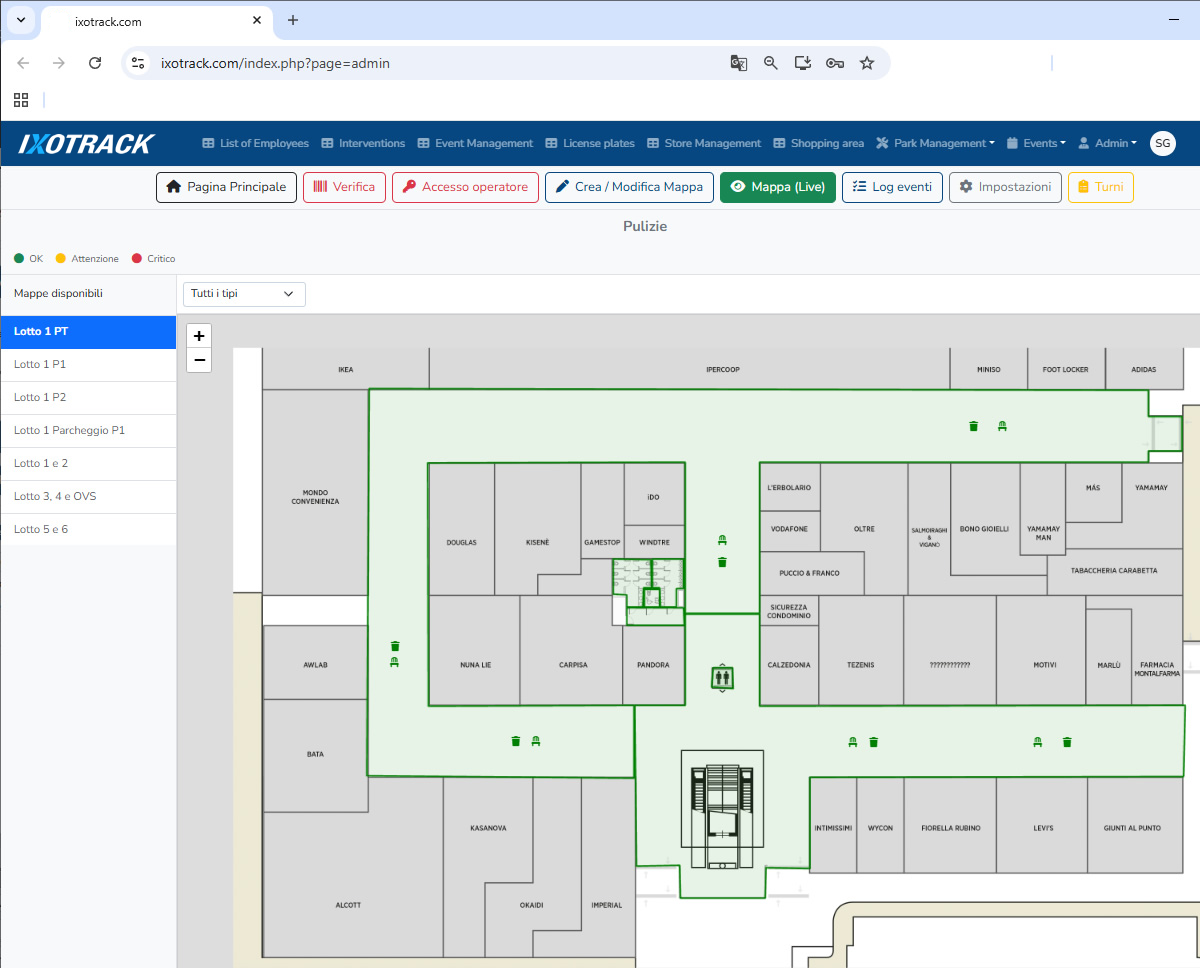The image size is (1200, 968).
Task: Click the KASANOVA store label
Action: pos(488,828)
